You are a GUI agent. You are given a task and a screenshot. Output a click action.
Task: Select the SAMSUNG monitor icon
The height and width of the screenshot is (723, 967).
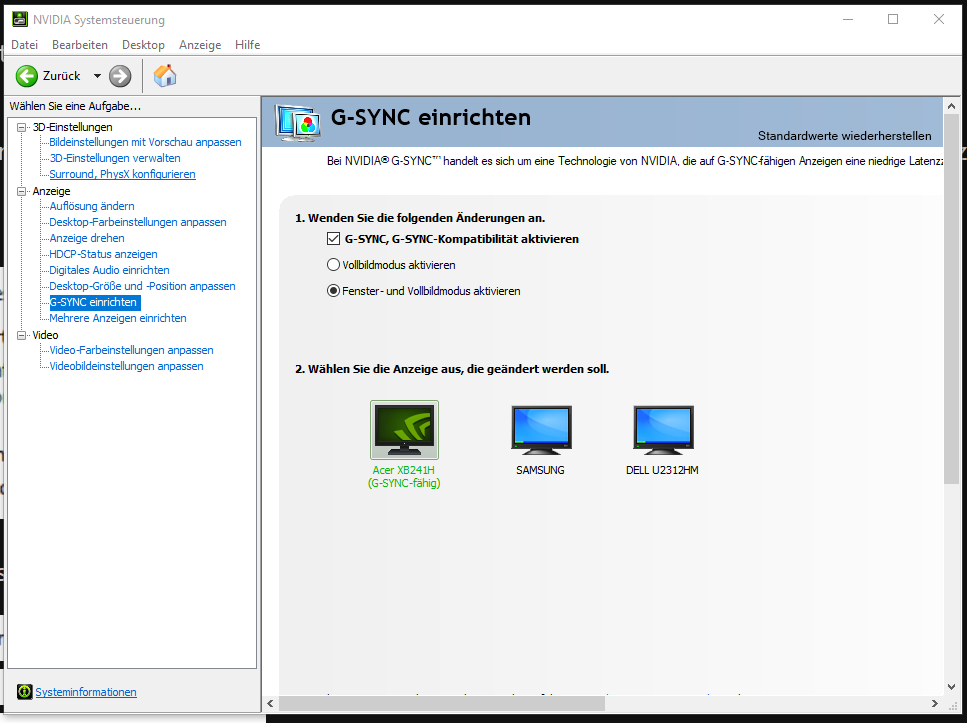tap(541, 430)
